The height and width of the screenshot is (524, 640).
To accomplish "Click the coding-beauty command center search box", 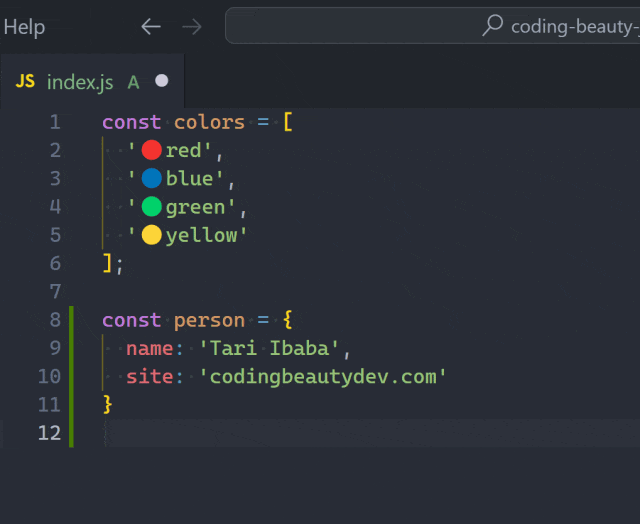I will pyautogui.click(x=433, y=25).
